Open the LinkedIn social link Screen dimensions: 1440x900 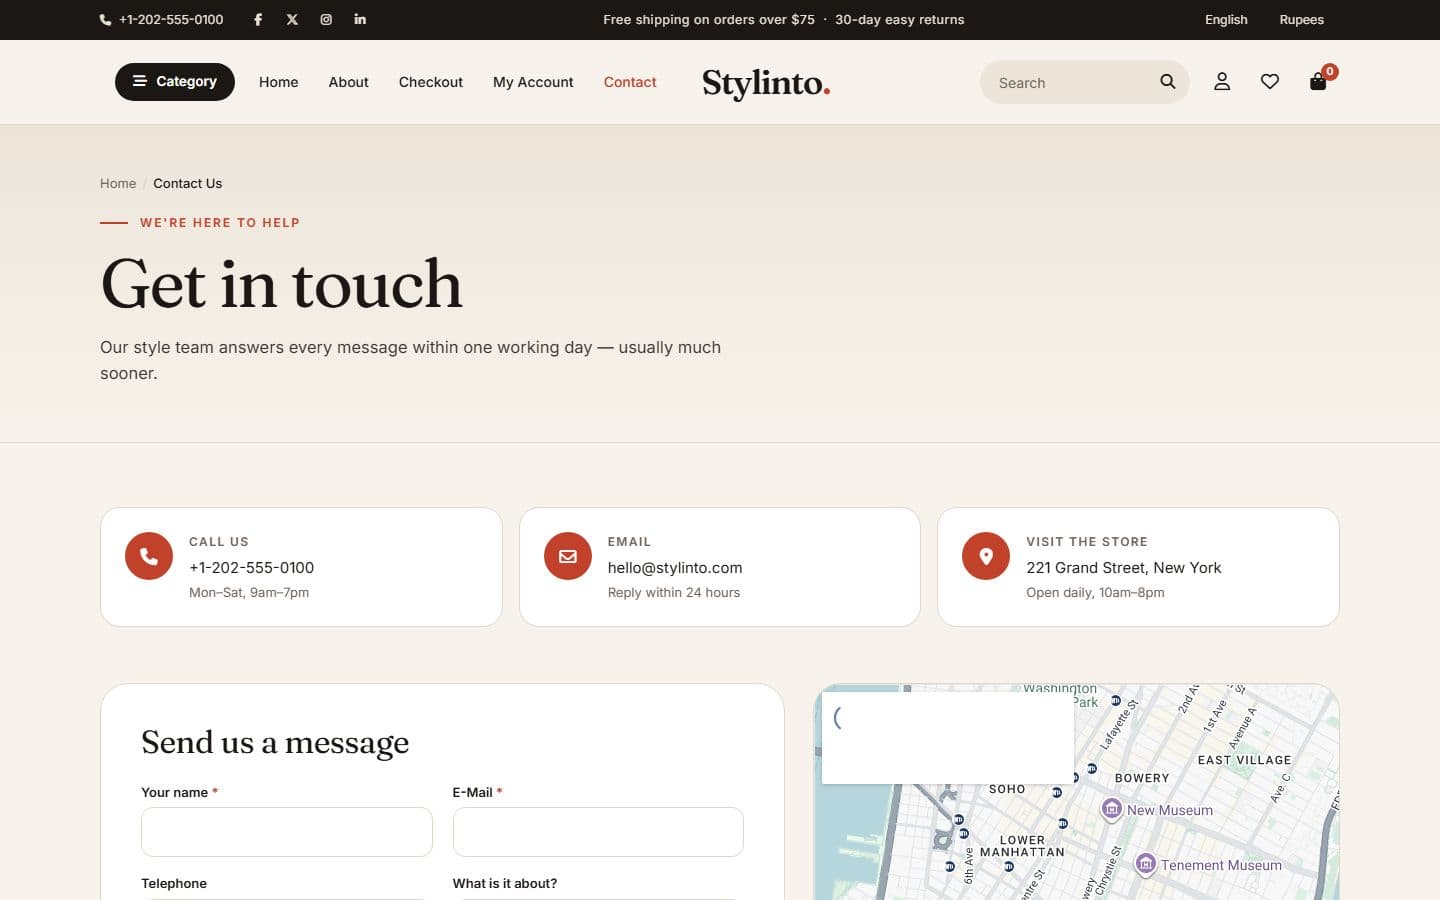360,19
